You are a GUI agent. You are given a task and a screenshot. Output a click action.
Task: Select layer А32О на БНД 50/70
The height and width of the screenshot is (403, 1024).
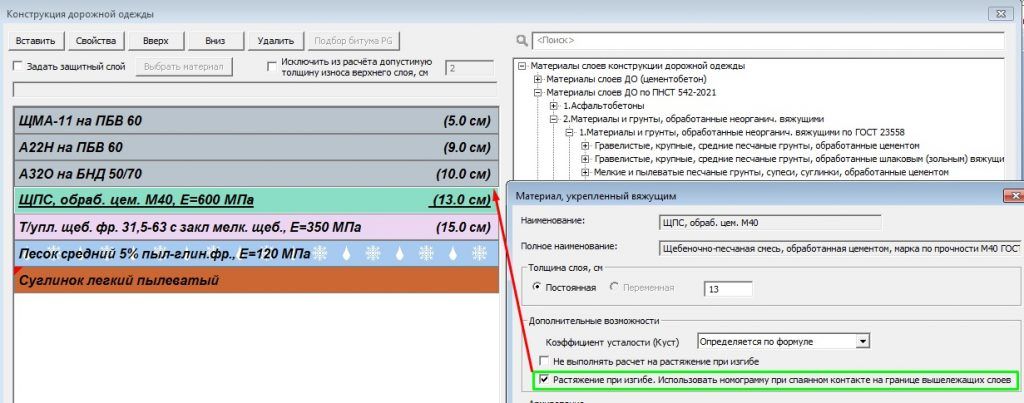pyautogui.click(x=256, y=174)
